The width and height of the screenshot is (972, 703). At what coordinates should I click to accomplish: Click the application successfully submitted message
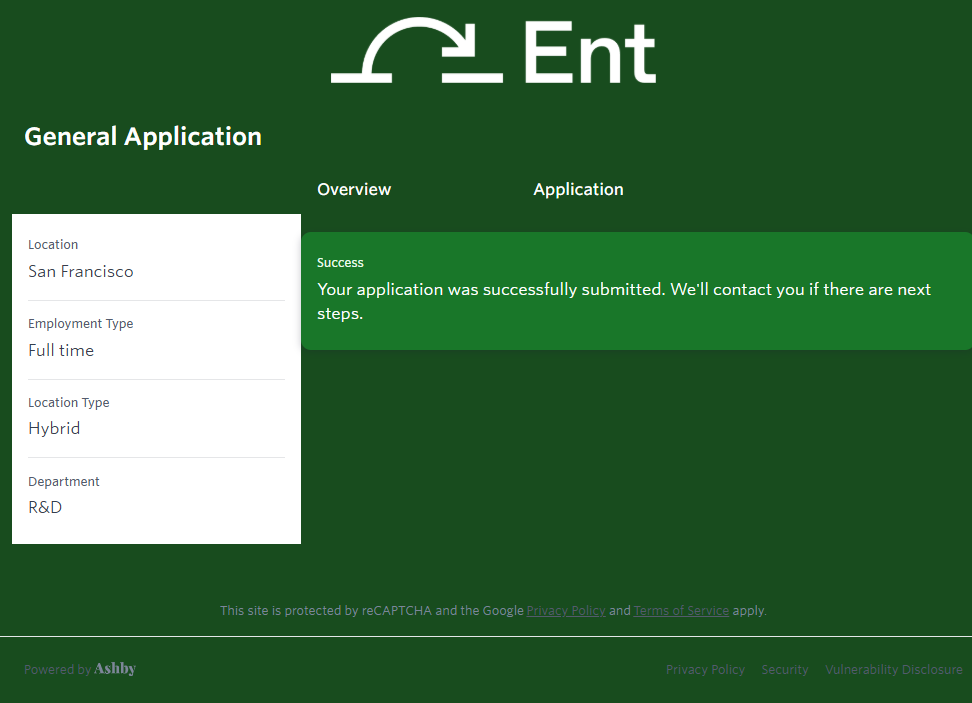(624, 301)
